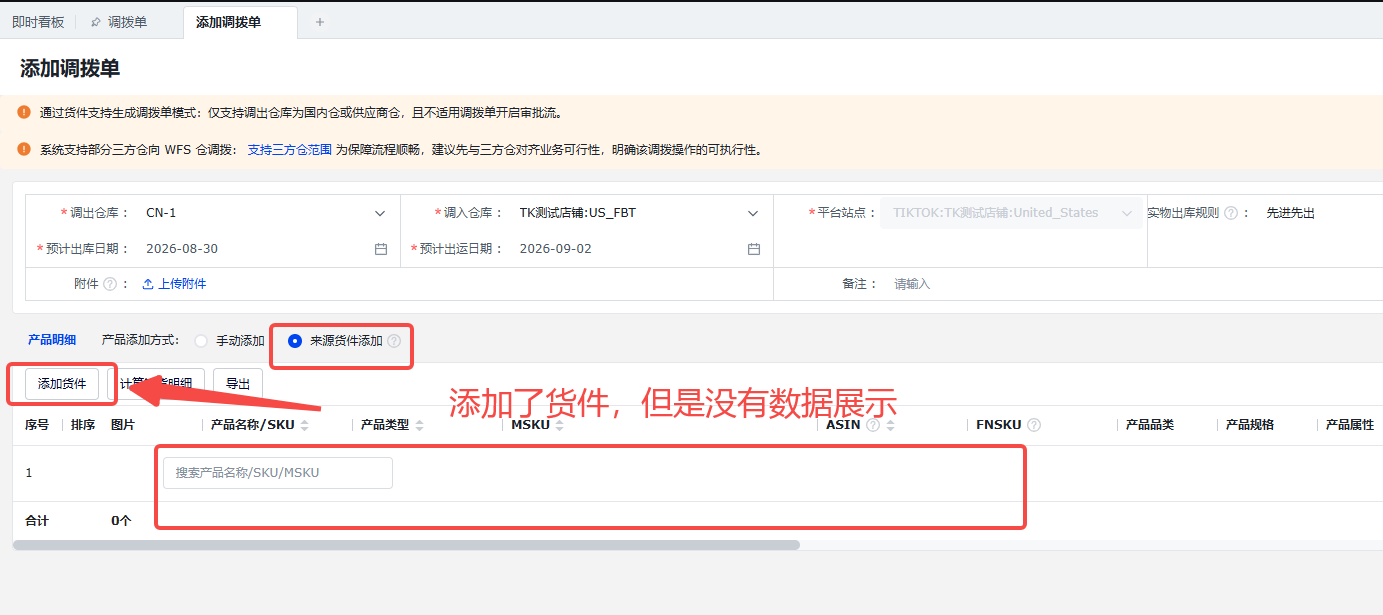The image size is (1383, 615).
Task: Sort by the 产品名称/SKU column
Action: [305, 425]
